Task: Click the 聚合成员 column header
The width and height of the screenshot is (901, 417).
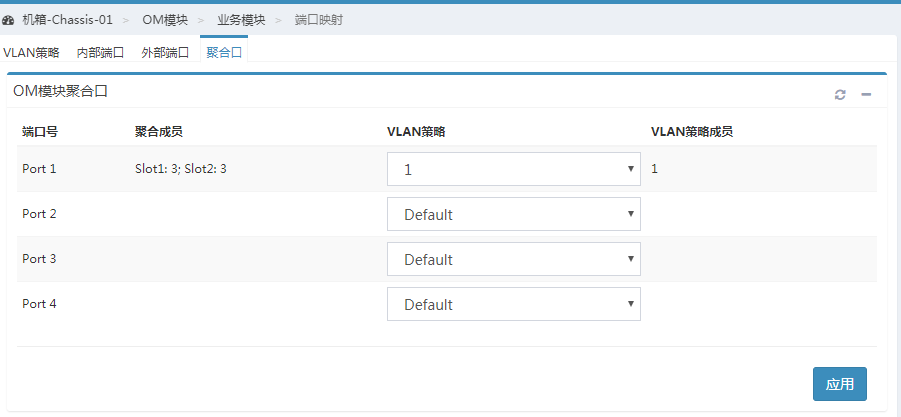Action: [x=159, y=132]
